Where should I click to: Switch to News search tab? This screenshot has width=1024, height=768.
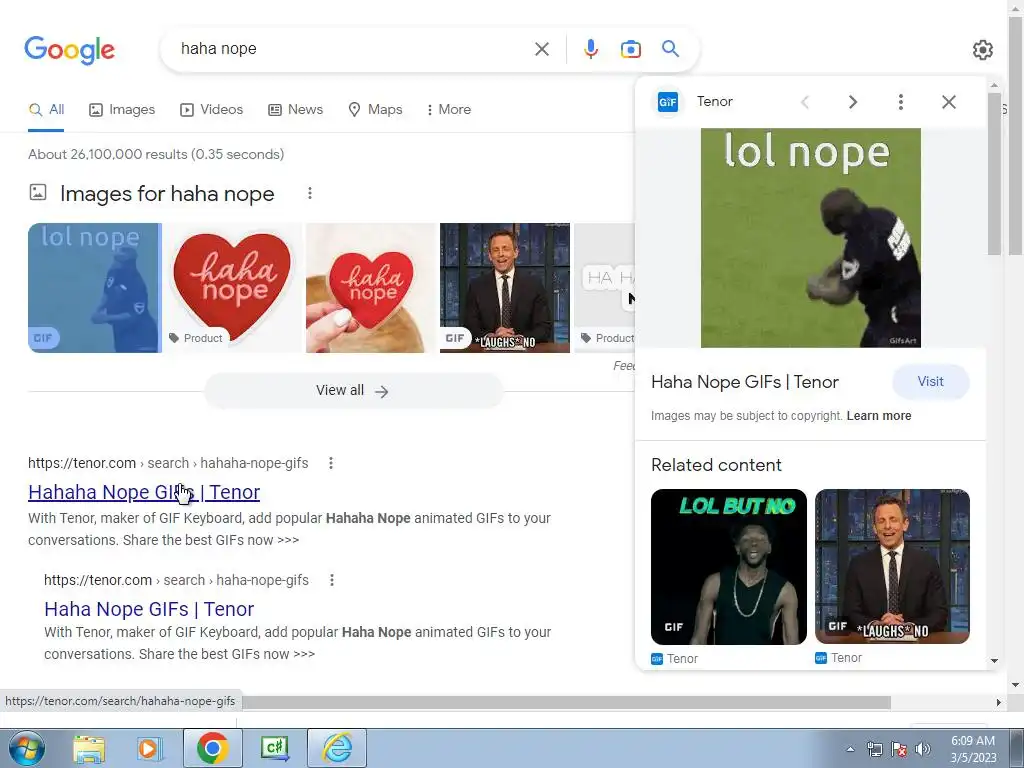[x=296, y=110]
